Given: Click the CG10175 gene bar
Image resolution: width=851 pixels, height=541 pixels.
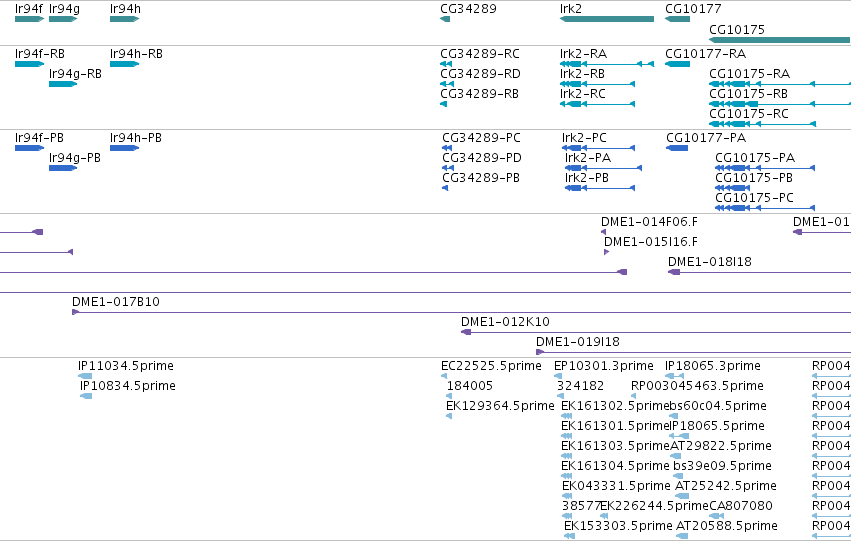Looking at the screenshot, I should pos(779,40).
